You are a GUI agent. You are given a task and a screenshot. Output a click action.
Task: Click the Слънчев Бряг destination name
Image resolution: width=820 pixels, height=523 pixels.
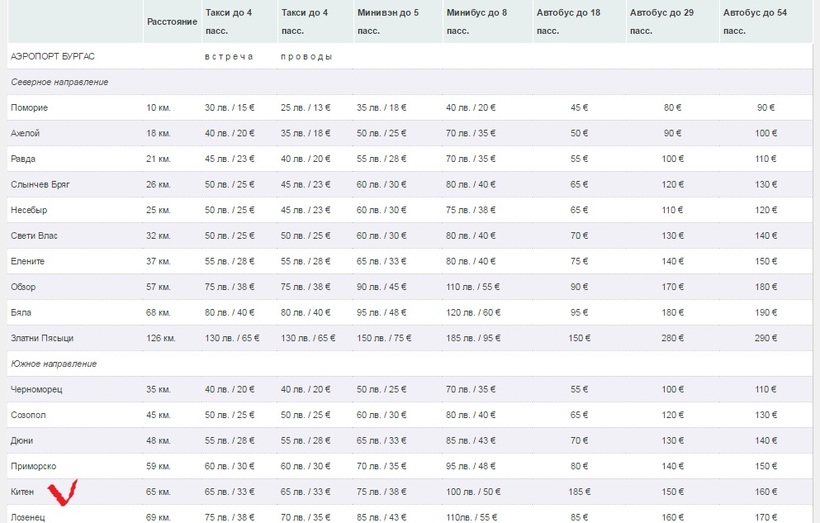coord(40,185)
